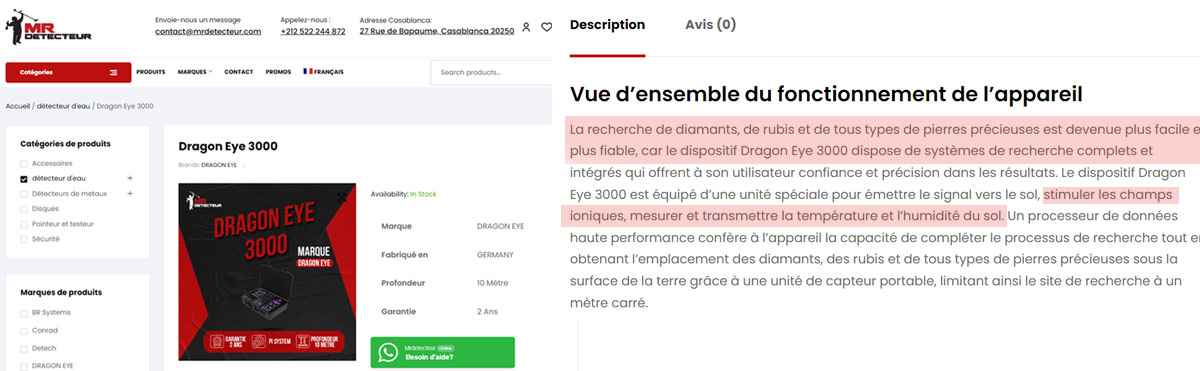
Task: Open the Rue de Bapaume address link
Action: click(437, 31)
